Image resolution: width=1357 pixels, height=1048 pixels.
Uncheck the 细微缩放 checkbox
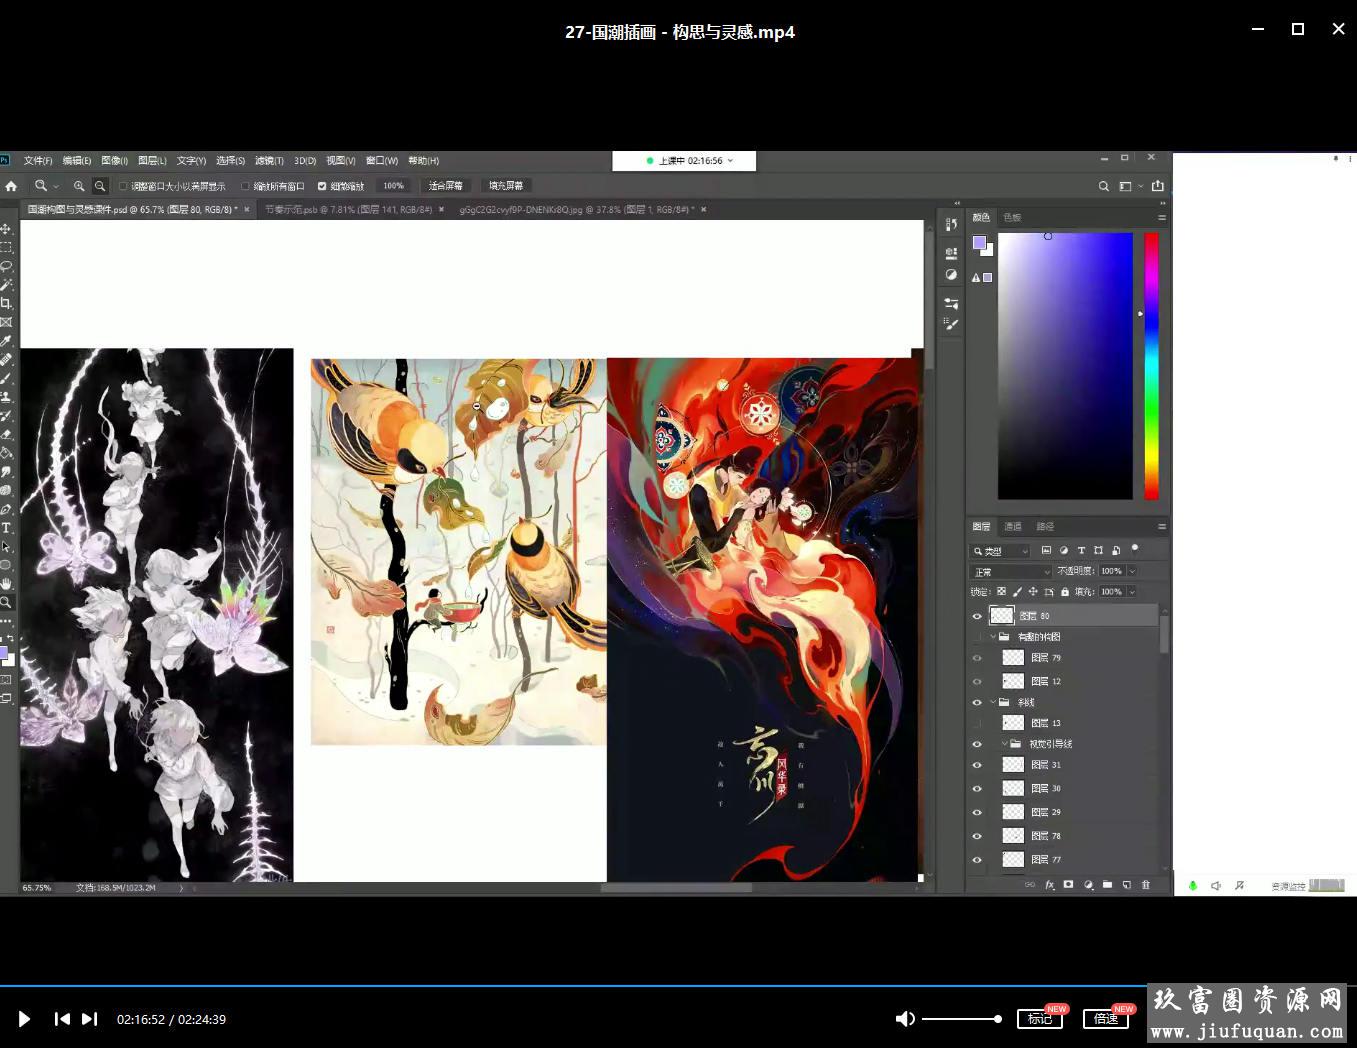click(x=322, y=186)
